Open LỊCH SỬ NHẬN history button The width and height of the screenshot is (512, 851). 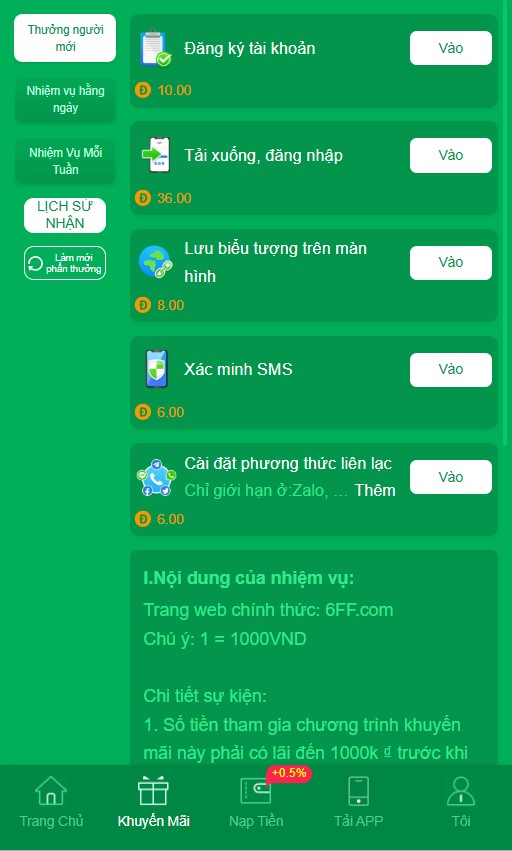[65, 215]
